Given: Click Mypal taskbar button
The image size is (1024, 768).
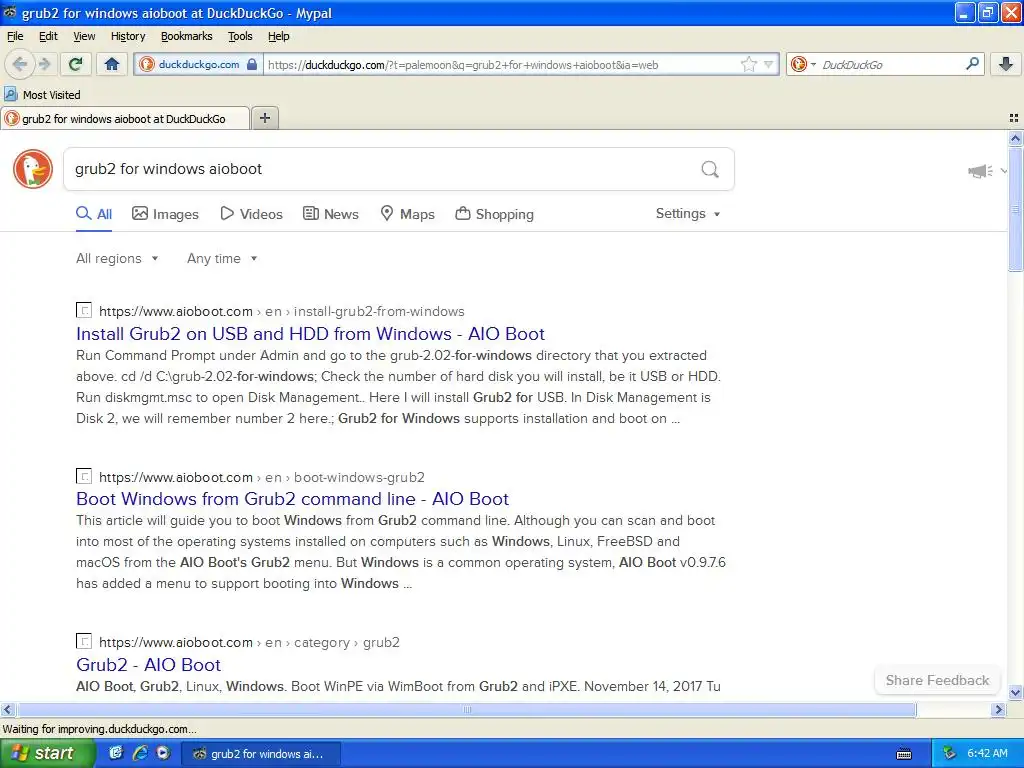Looking at the screenshot, I should [x=260, y=754].
